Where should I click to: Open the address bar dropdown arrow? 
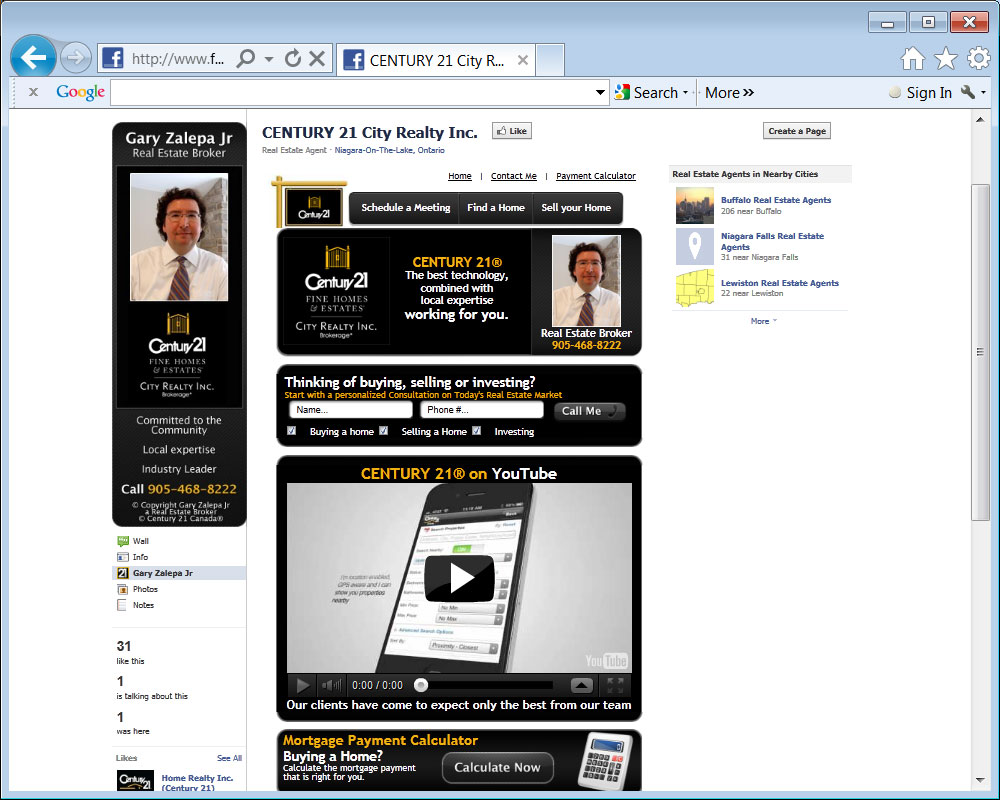pos(269,59)
